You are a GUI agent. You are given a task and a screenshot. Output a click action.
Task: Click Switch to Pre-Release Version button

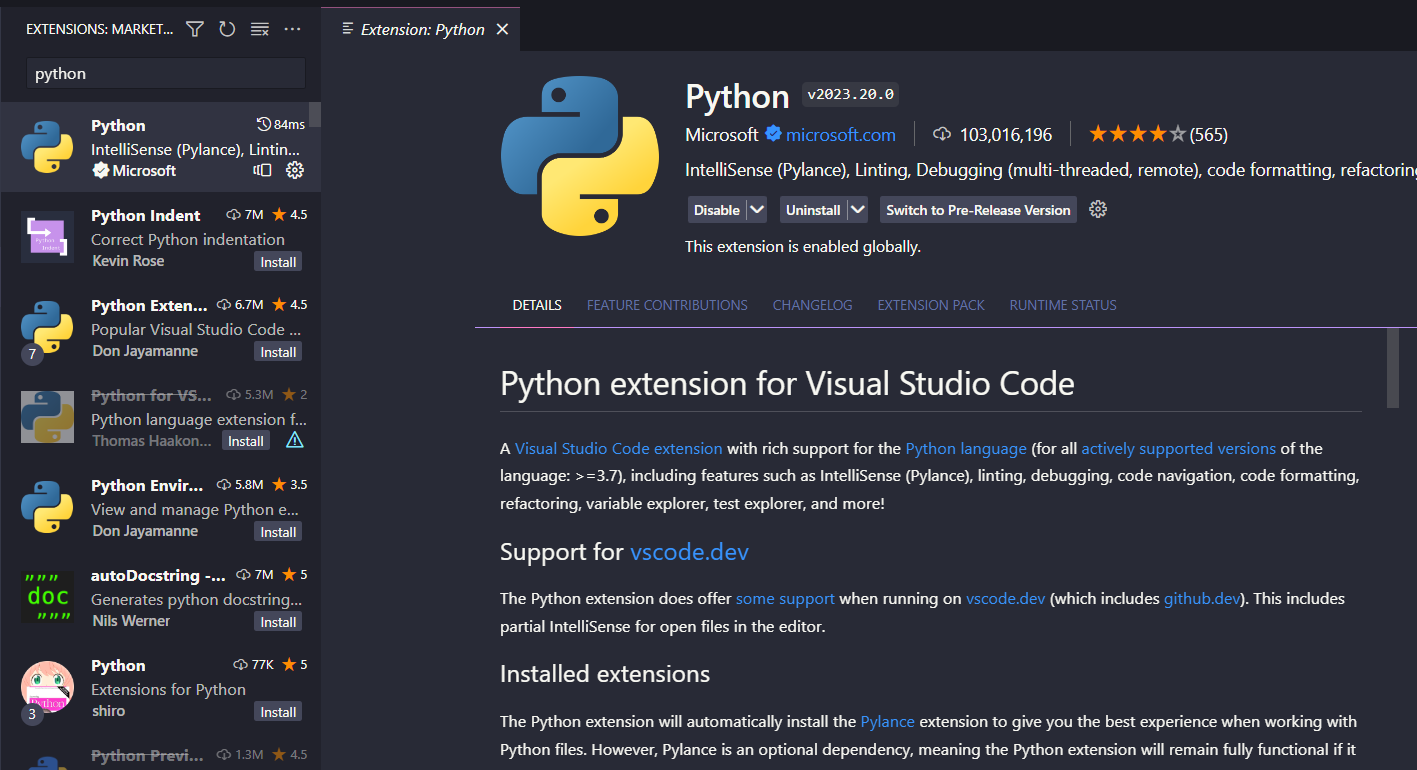pyautogui.click(x=978, y=210)
